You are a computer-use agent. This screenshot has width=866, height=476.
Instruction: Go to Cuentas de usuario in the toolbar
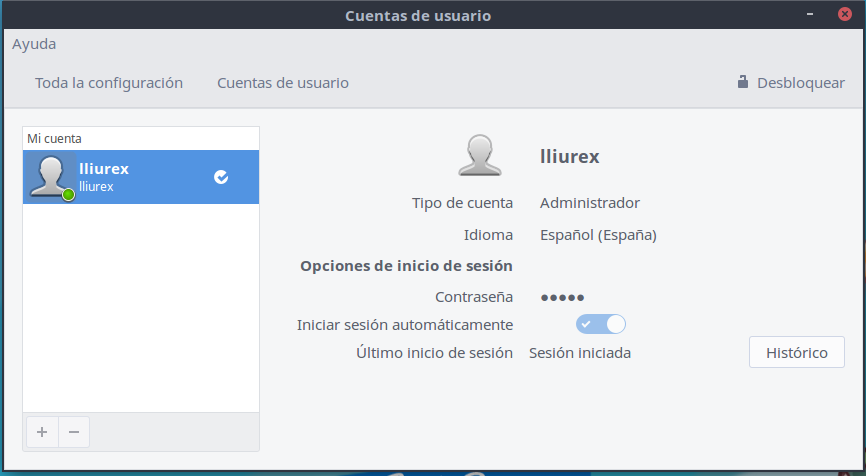tap(283, 83)
